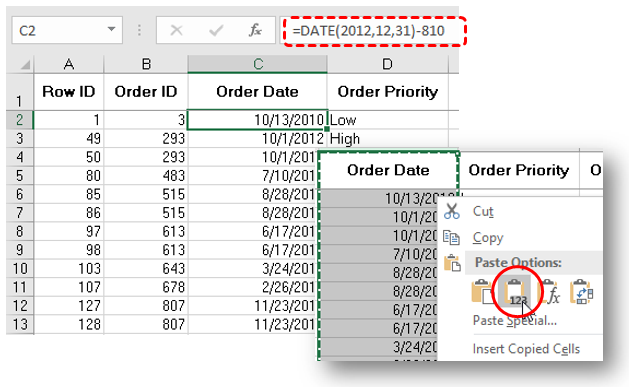Click Row ID cell with value 49

pyautogui.click(x=69, y=139)
